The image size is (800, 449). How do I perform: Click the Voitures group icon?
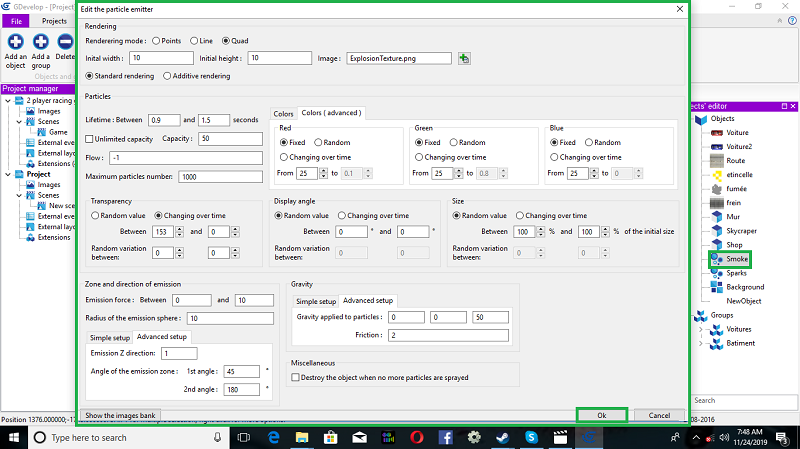(717, 330)
